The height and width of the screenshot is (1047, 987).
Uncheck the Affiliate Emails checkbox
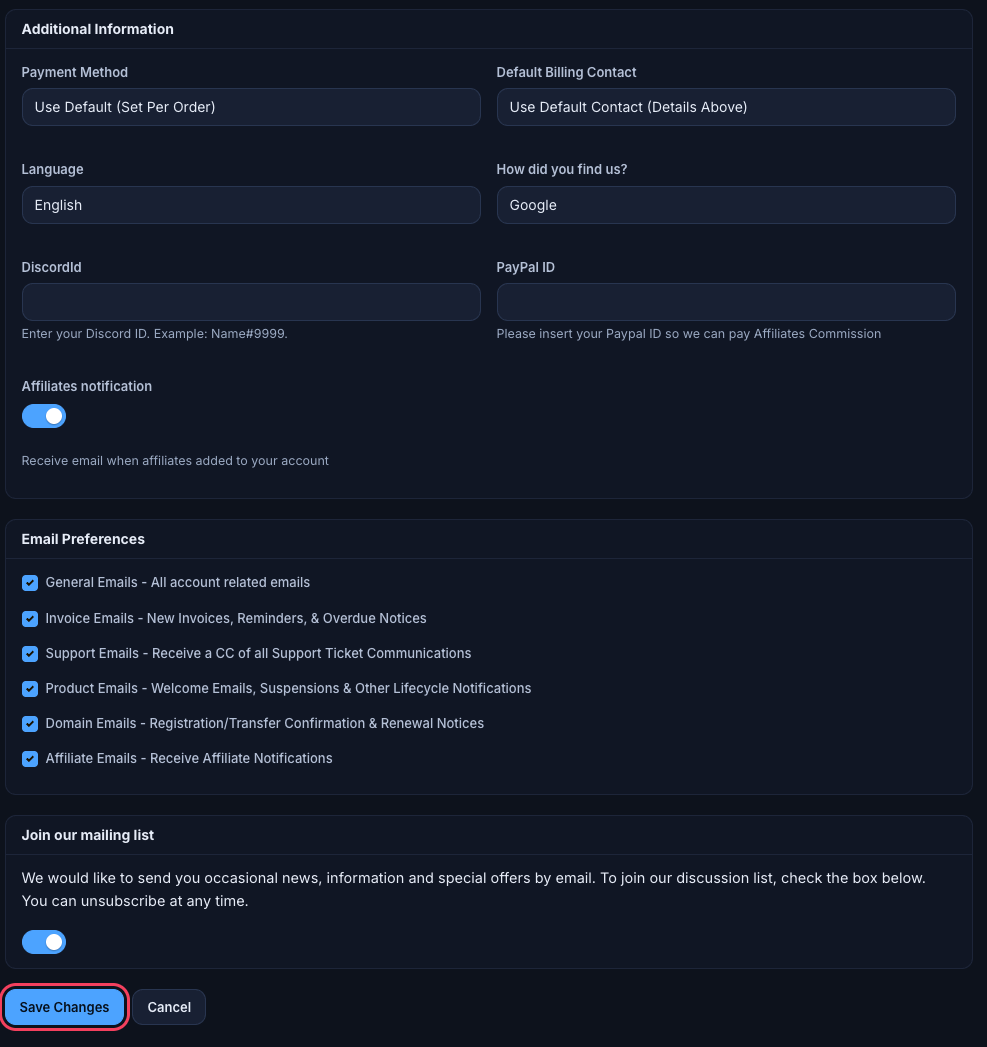(x=30, y=759)
